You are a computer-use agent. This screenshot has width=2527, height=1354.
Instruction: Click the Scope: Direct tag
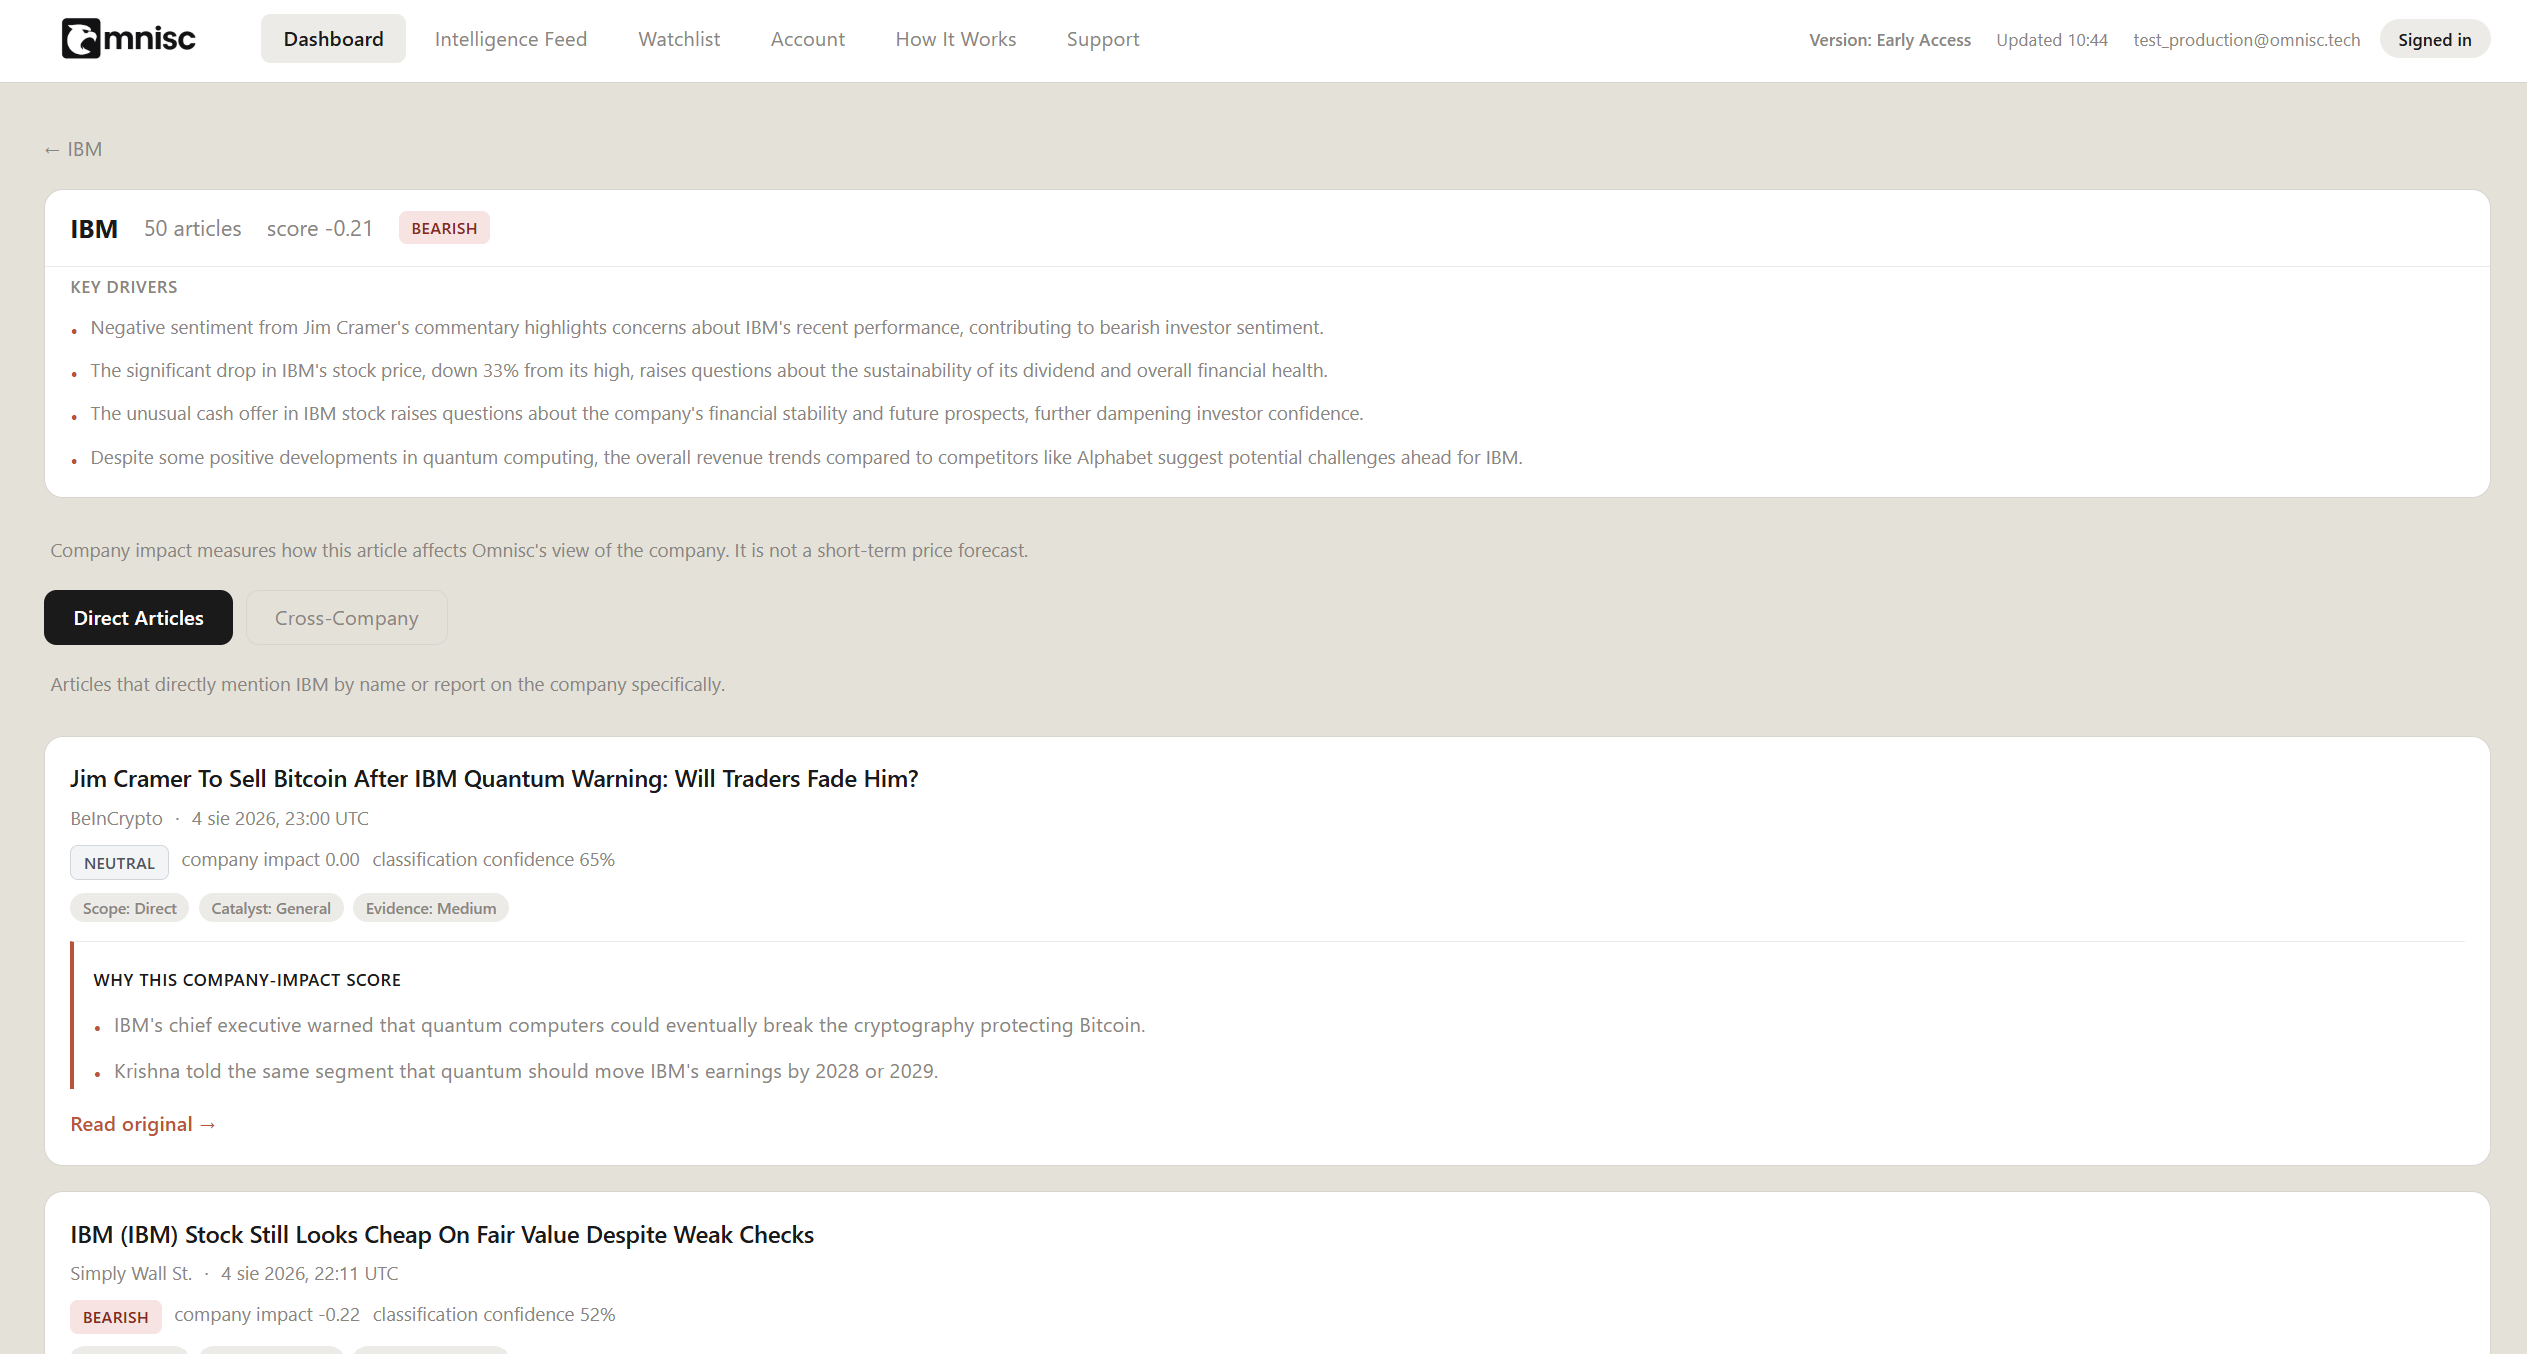point(129,908)
